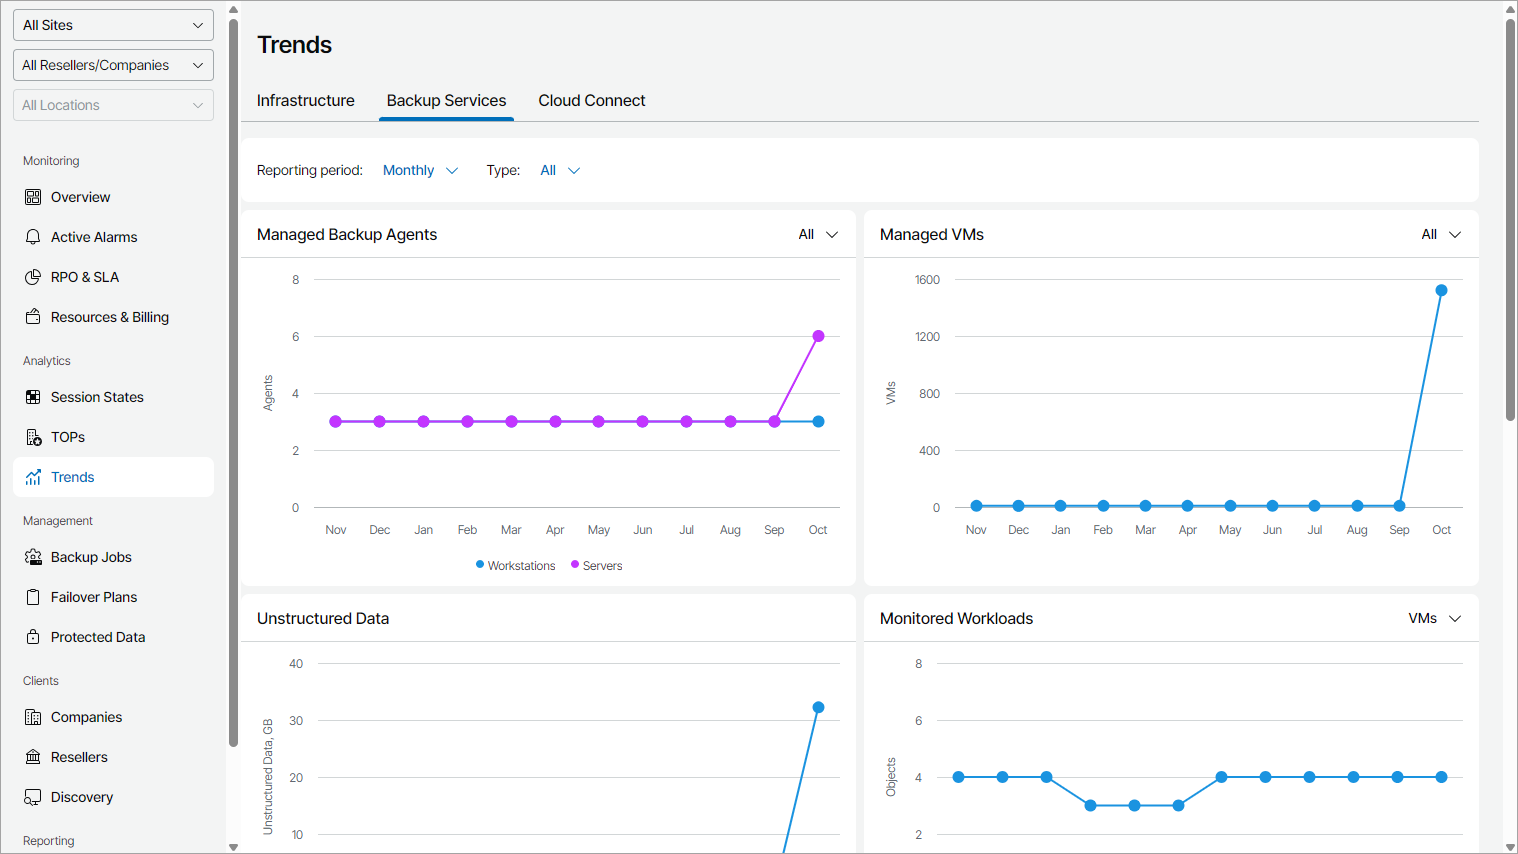Click the Overview dashboard icon

click(x=33, y=197)
